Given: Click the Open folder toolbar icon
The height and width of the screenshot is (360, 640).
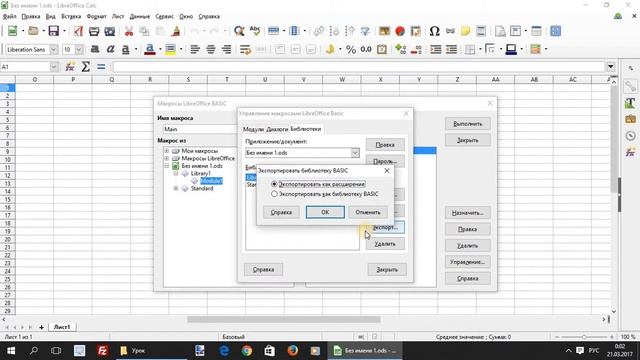Looking at the screenshot, I should pyautogui.click(x=33, y=31).
